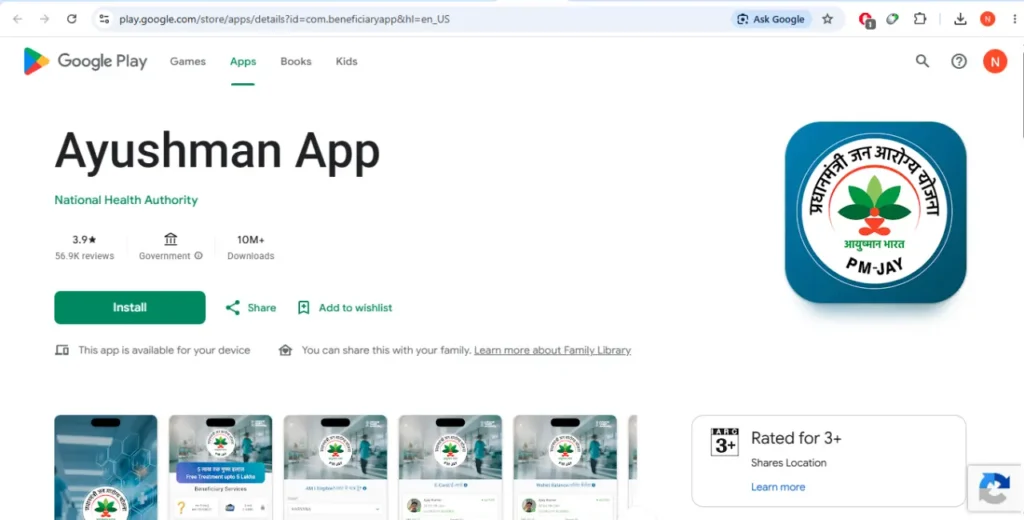Click the IARC 3+ rating badge
Viewport: 1024px width, 520px height.
click(725, 442)
